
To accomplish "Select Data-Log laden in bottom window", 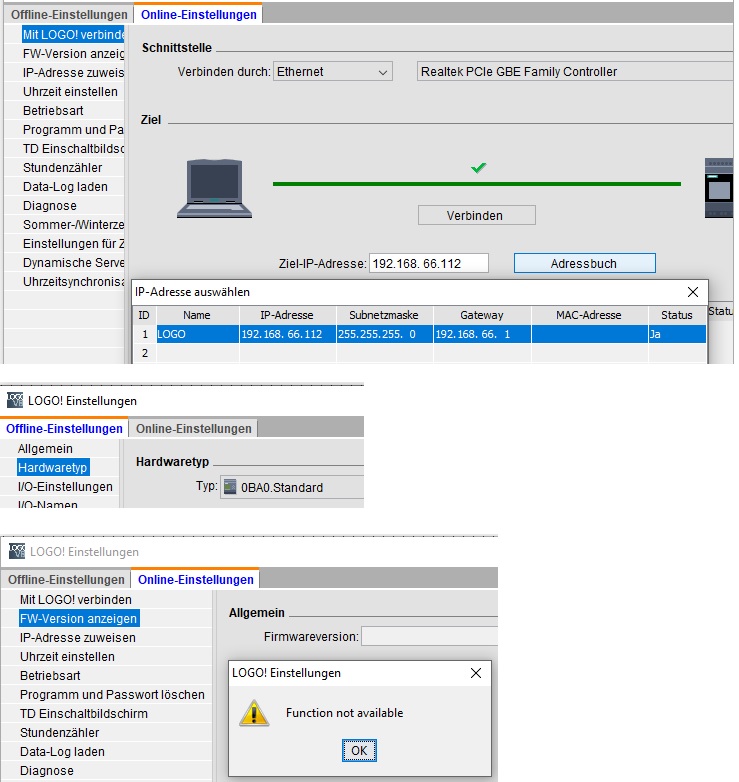I will (x=62, y=751).
